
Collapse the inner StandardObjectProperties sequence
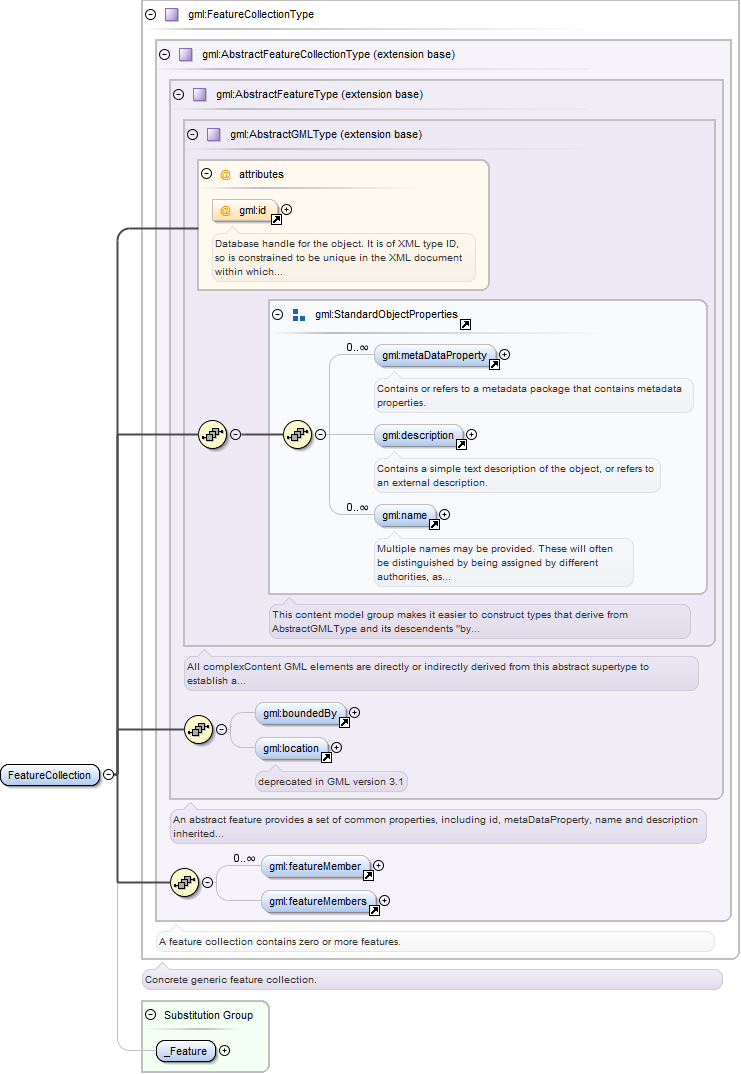click(x=321, y=434)
